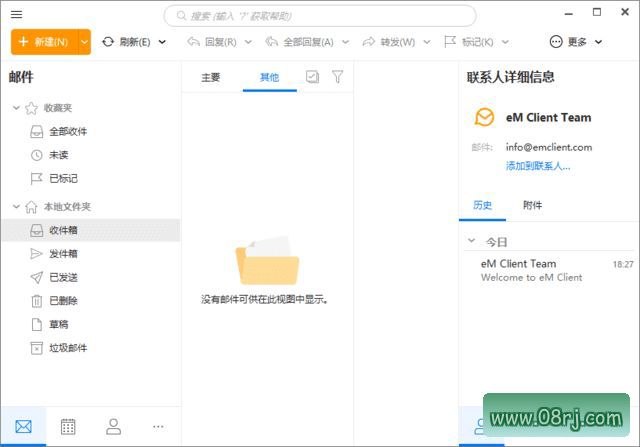Switch to the 历史 history tab
640x447 pixels.
click(x=482, y=205)
